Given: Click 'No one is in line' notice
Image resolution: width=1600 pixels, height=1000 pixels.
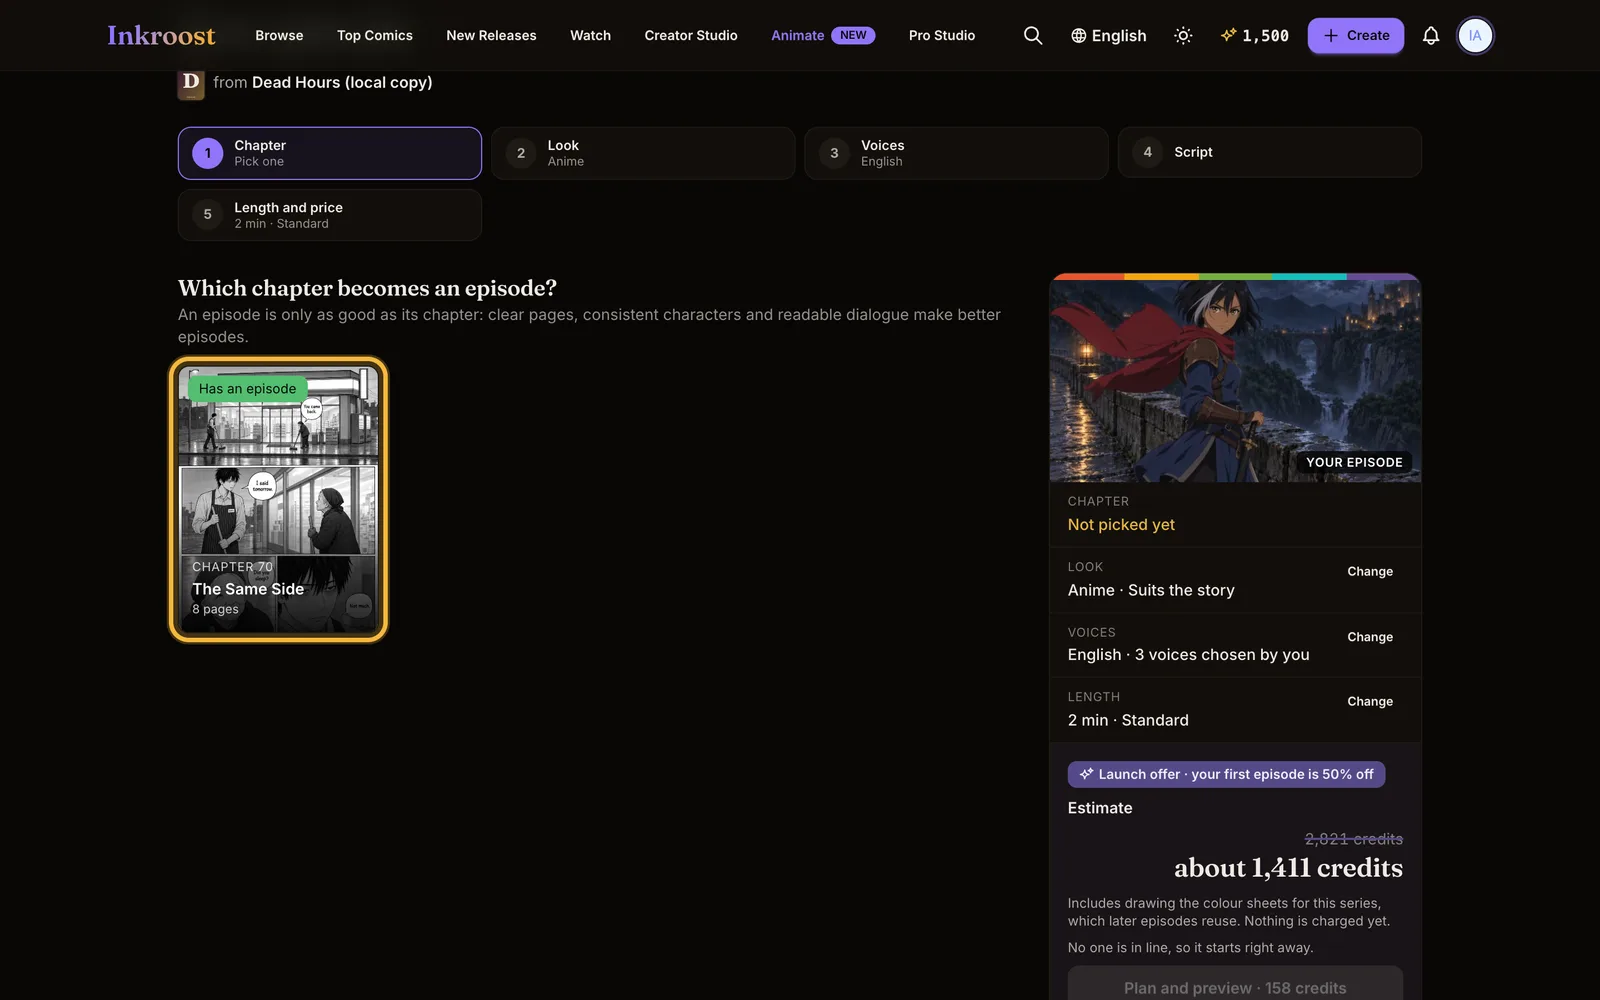Looking at the screenshot, I should coord(1191,948).
